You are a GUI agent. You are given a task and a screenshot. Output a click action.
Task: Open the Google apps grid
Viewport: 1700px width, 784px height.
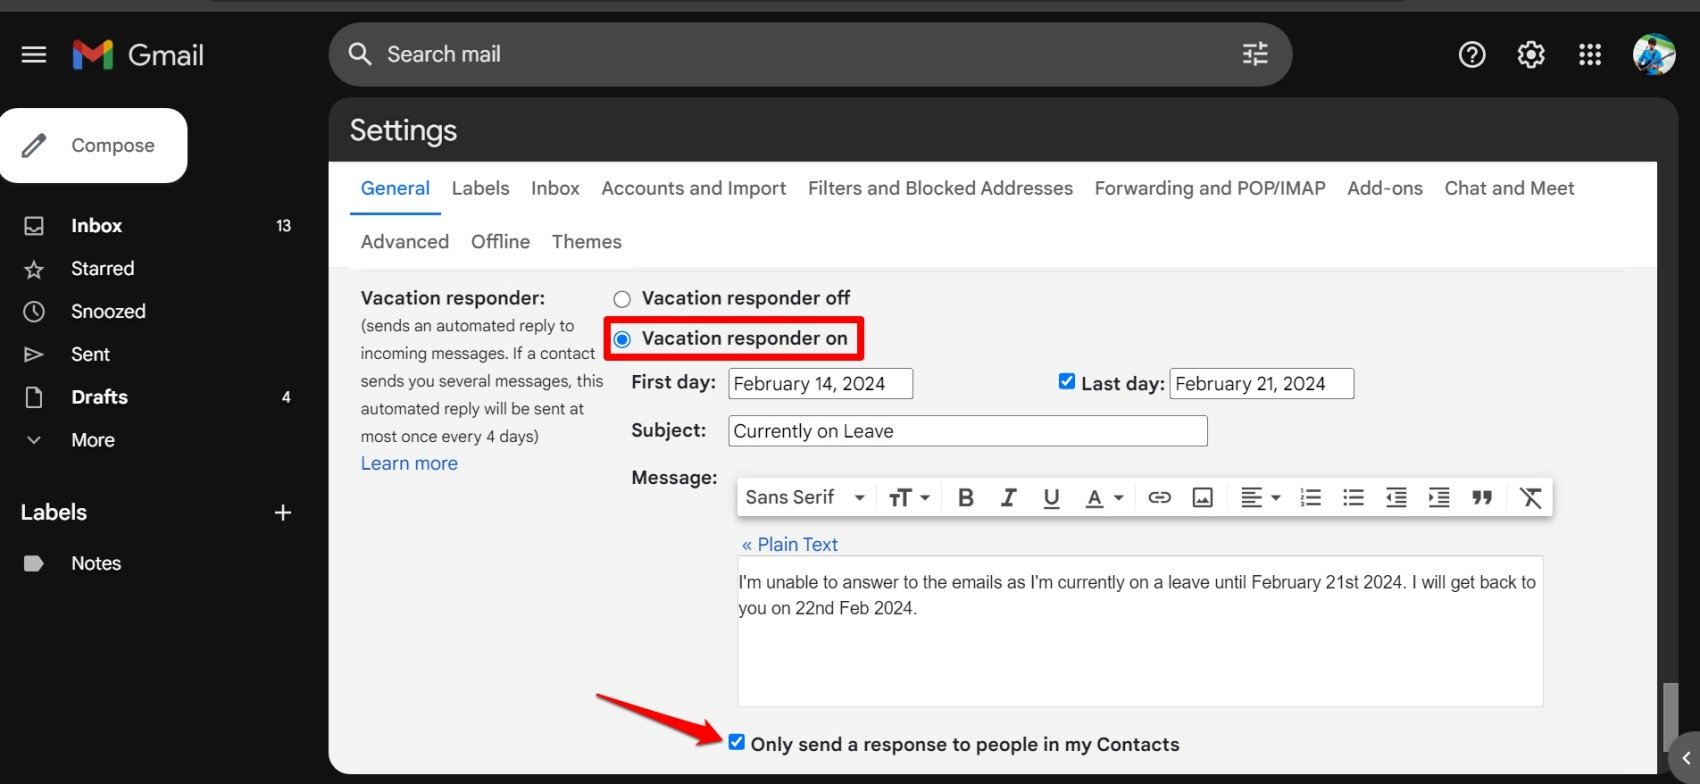pos(1590,54)
